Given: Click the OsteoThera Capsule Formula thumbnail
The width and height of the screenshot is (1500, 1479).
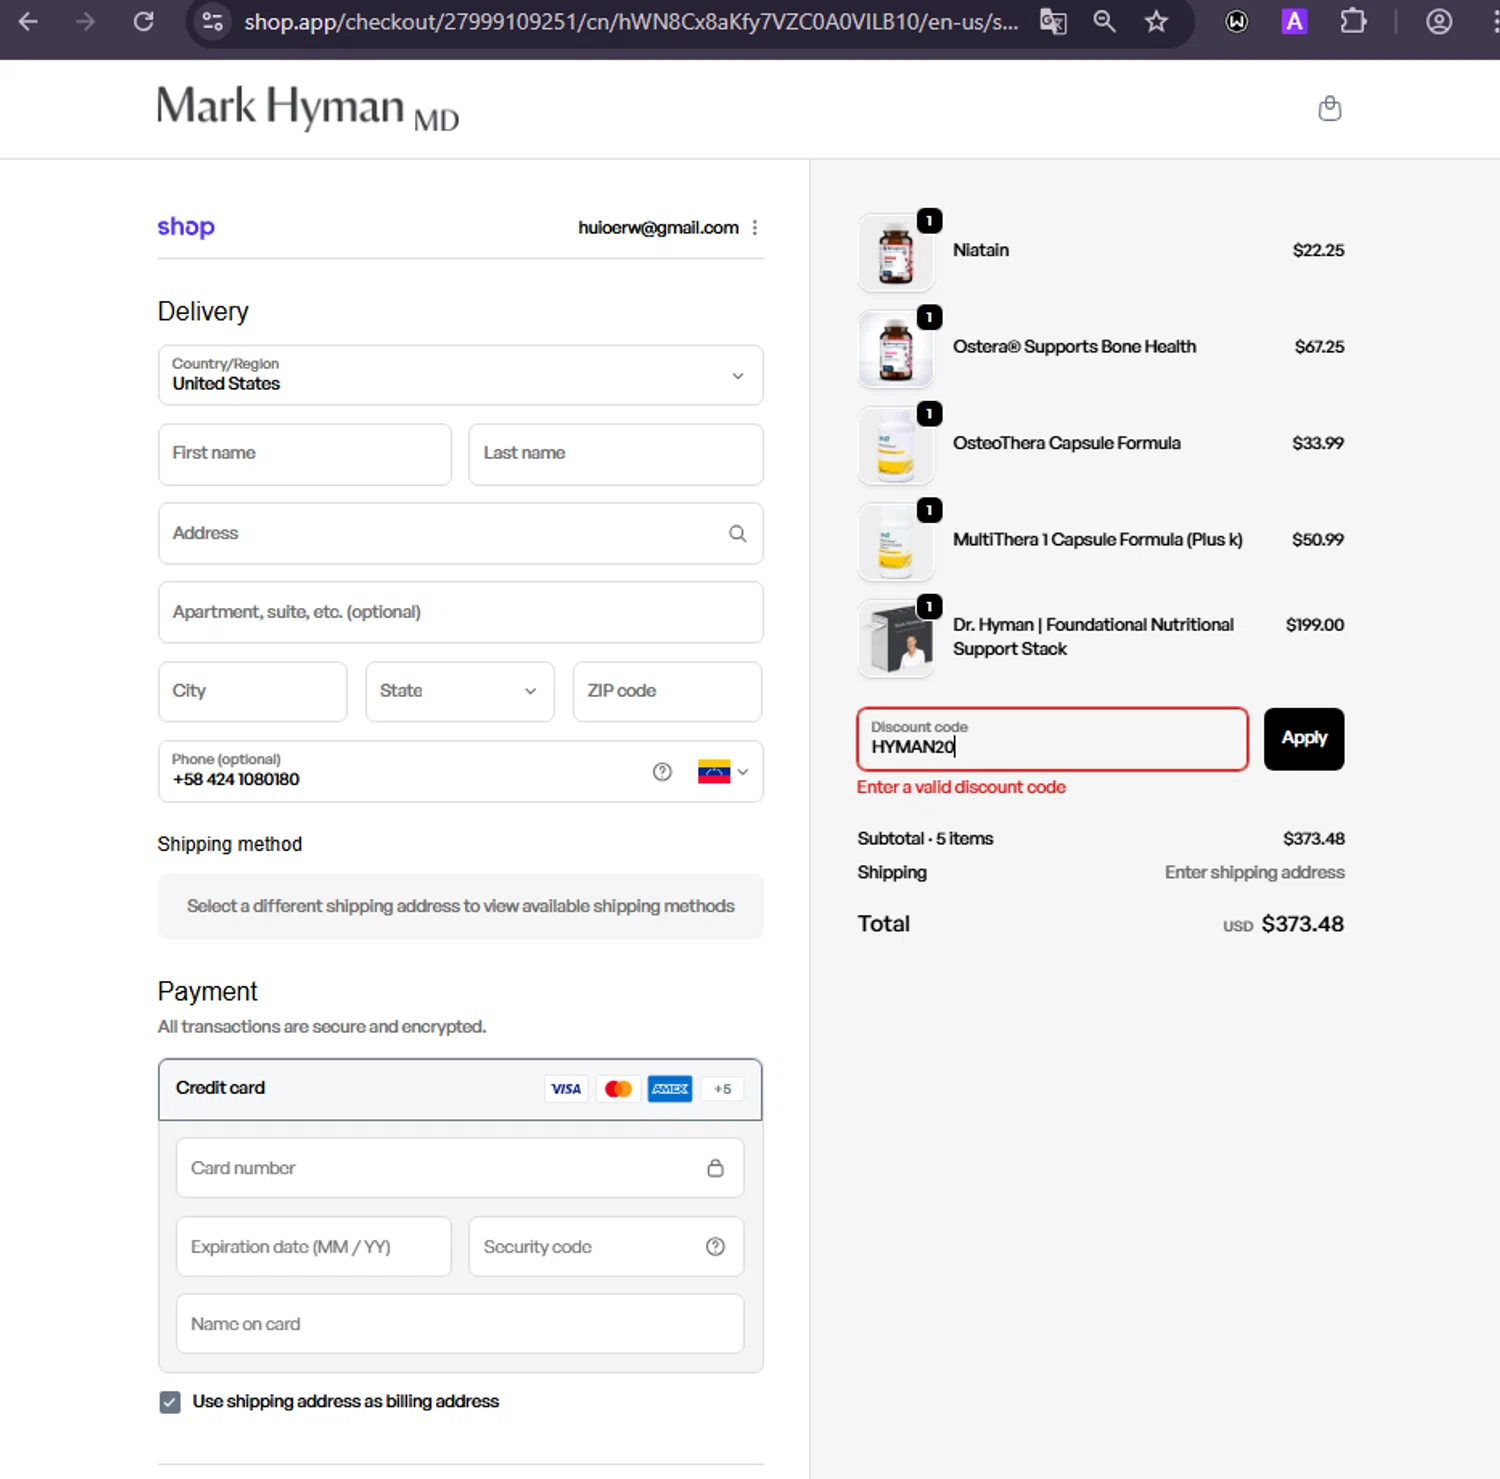Looking at the screenshot, I should point(896,445).
